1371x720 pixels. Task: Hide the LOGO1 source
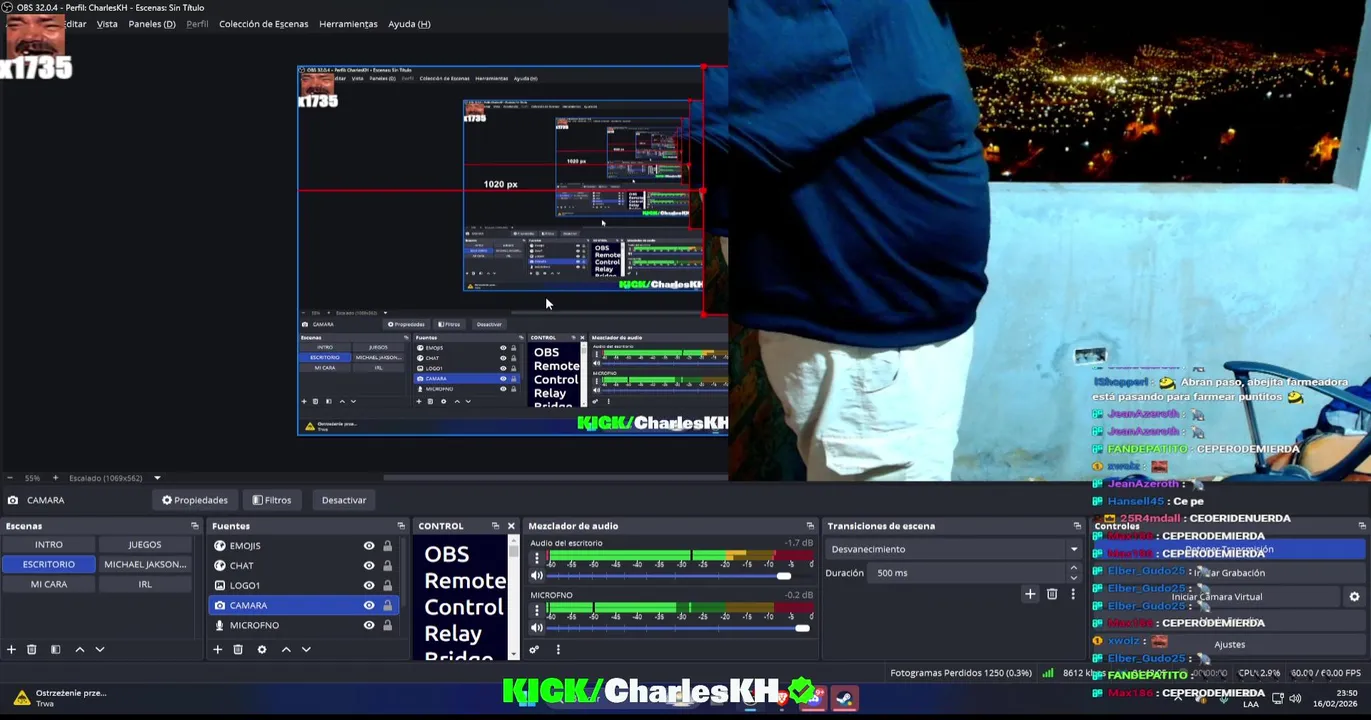pyautogui.click(x=369, y=586)
